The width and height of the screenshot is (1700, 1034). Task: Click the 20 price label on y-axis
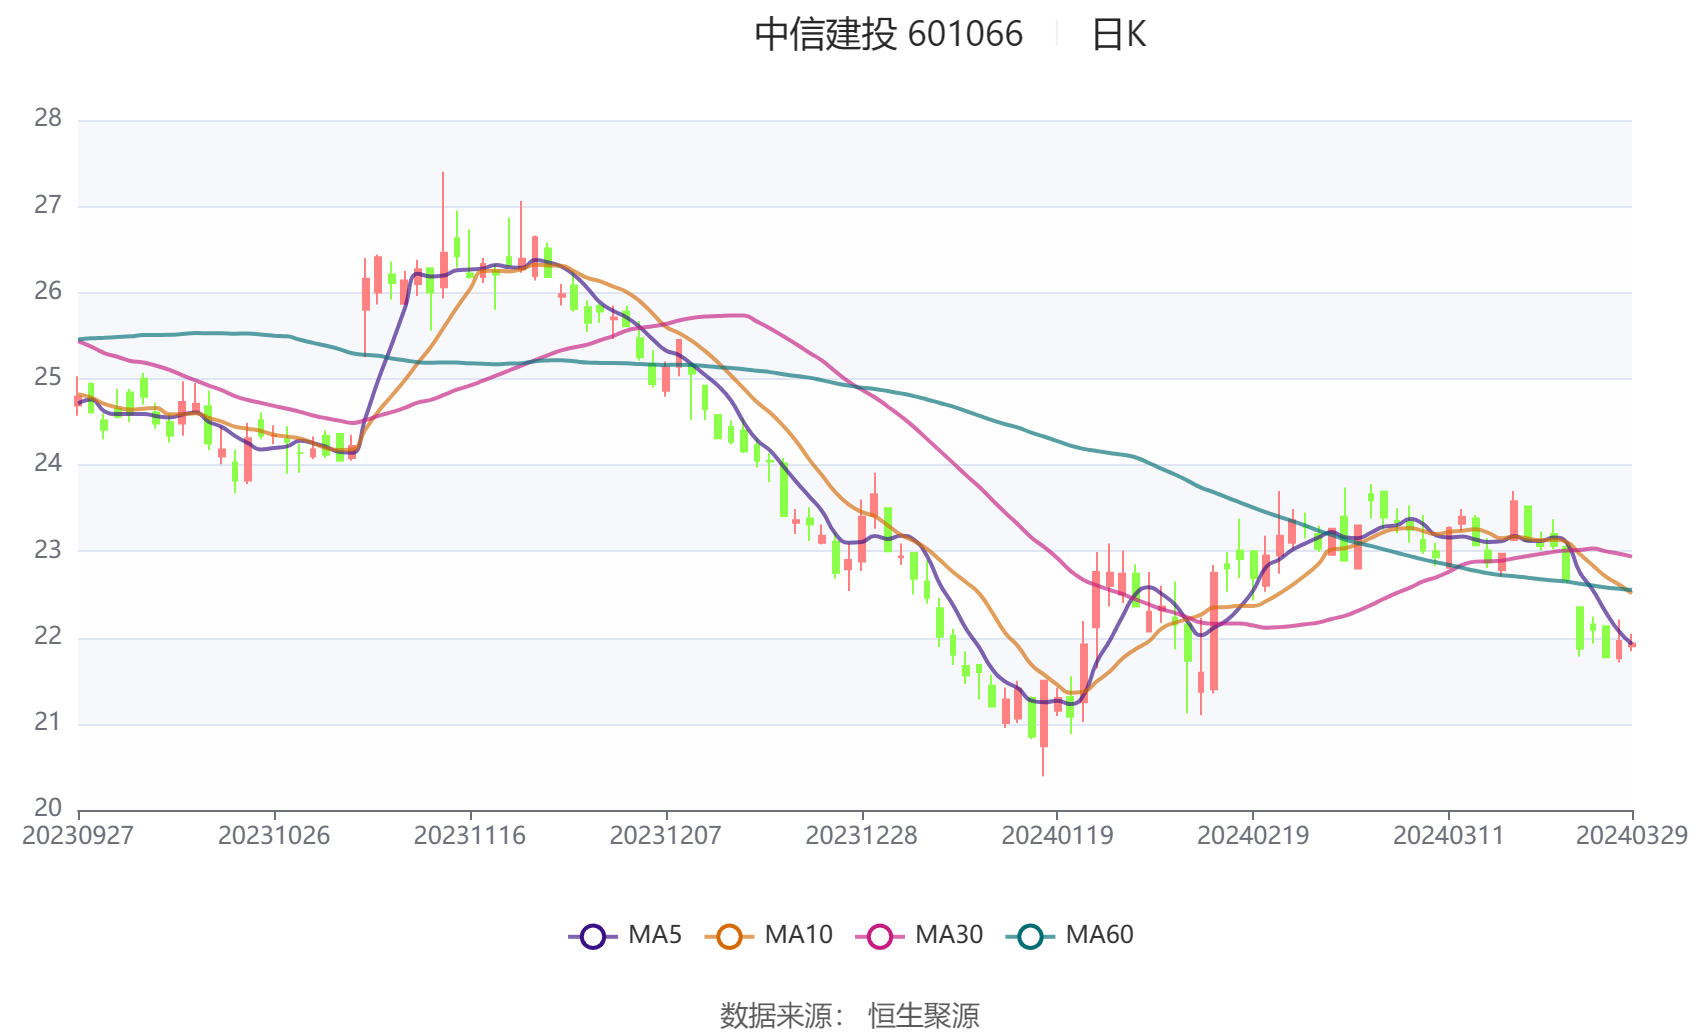coord(48,807)
